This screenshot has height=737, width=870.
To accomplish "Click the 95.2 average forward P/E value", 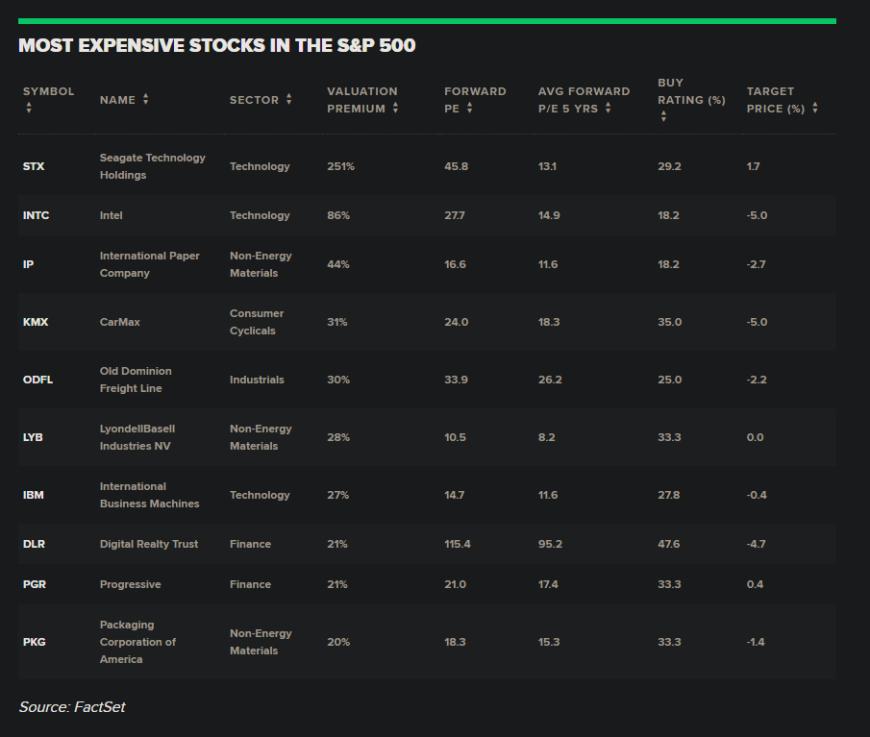I will coord(550,544).
